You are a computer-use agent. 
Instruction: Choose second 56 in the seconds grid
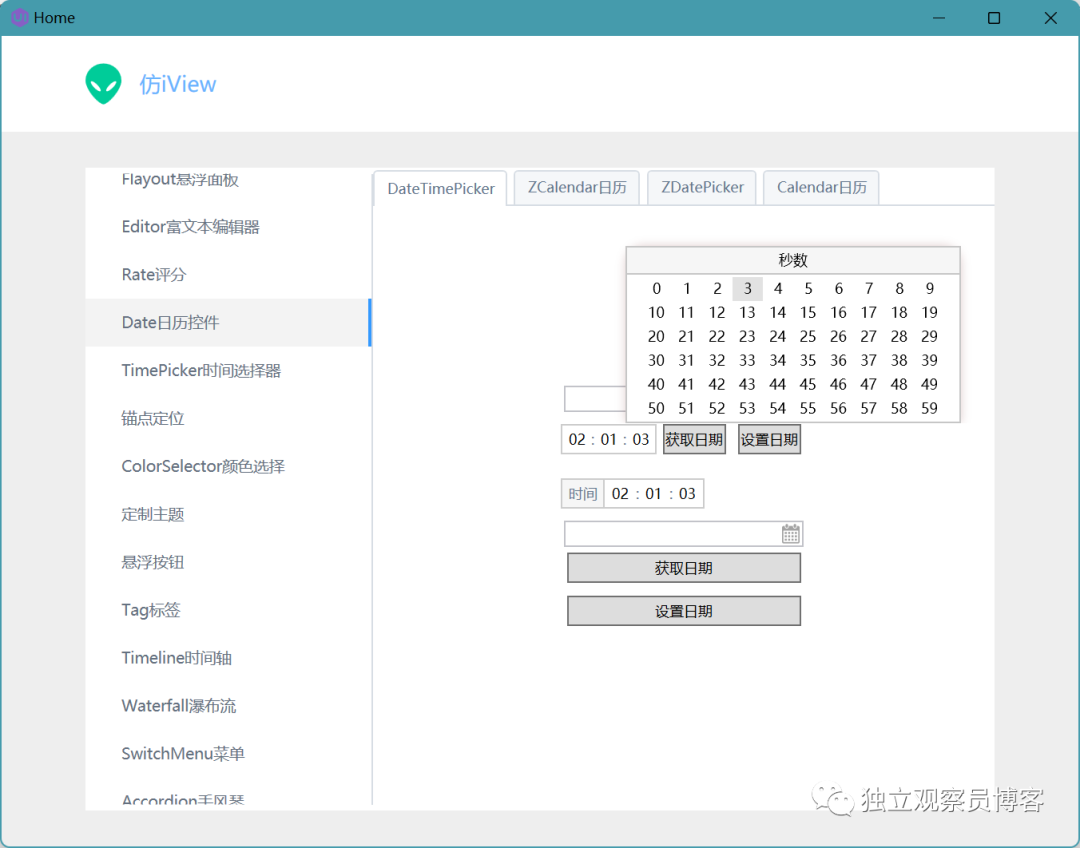tap(838, 409)
